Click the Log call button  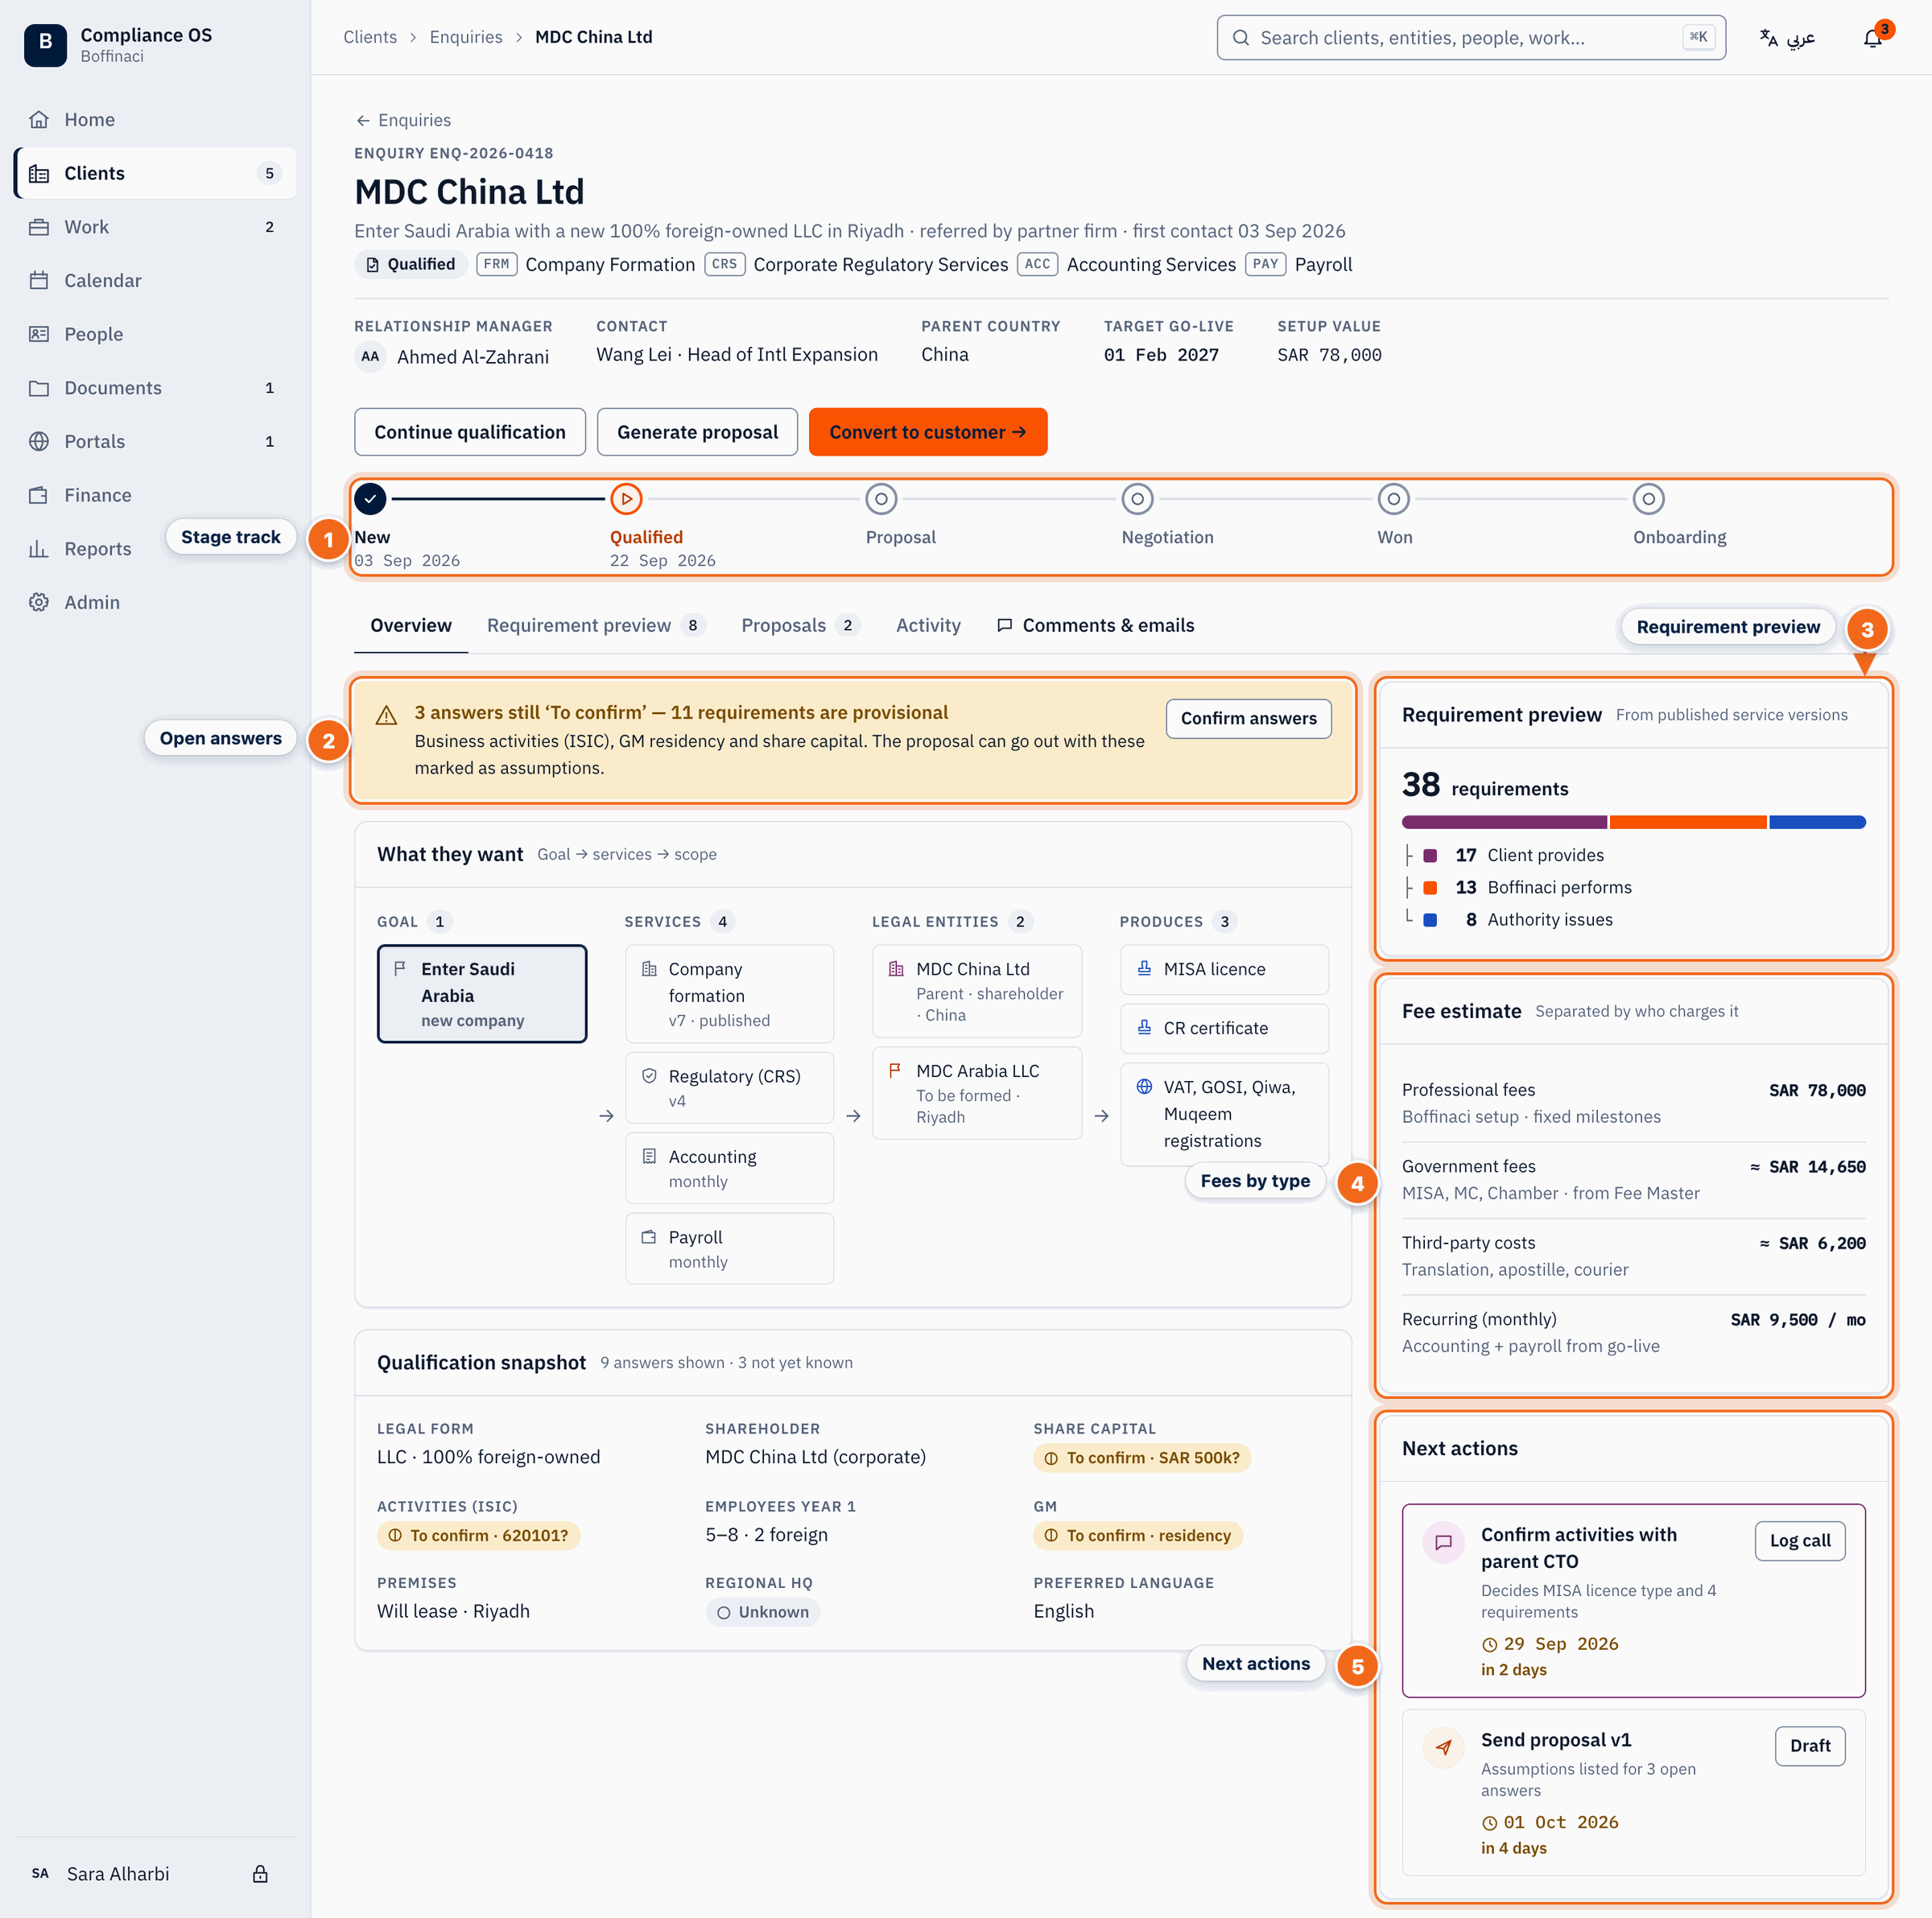(1800, 1541)
